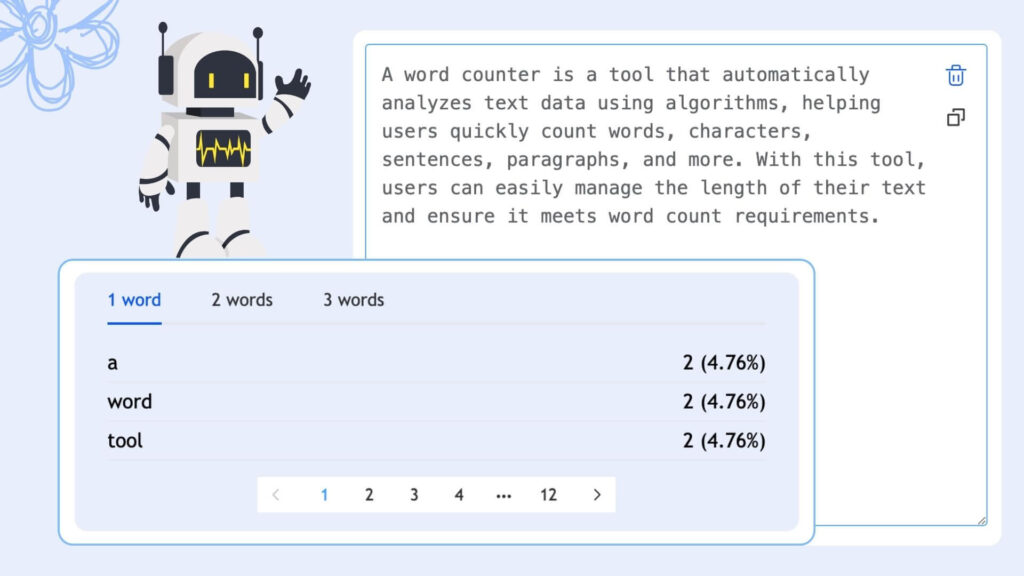Select the keyword row "word"
The image size is (1024, 576).
[x=436, y=402]
